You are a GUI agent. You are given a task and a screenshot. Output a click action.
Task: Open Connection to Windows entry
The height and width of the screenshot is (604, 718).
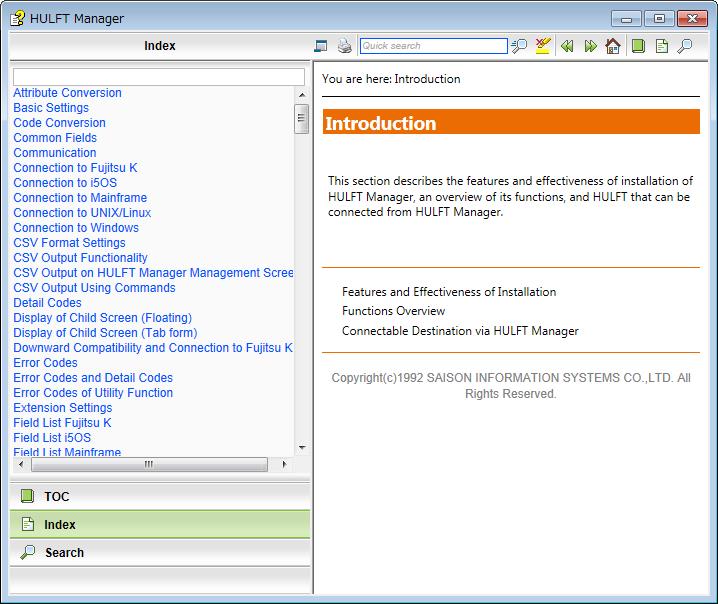76,228
